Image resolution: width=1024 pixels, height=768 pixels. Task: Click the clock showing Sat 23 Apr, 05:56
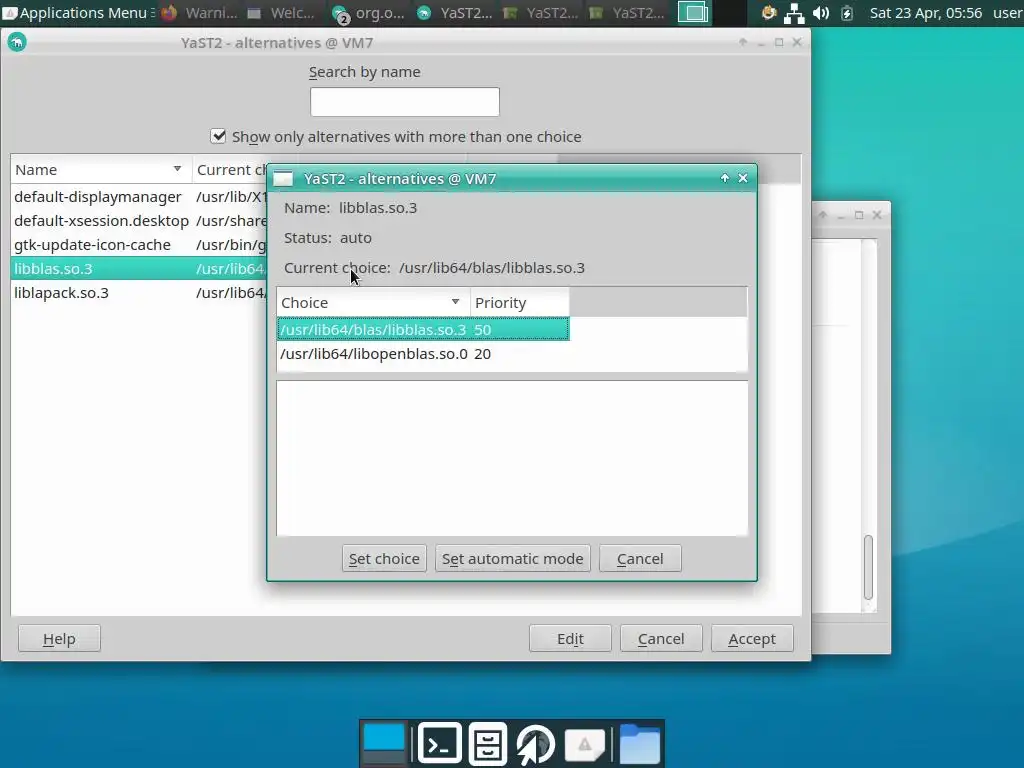pos(925,12)
